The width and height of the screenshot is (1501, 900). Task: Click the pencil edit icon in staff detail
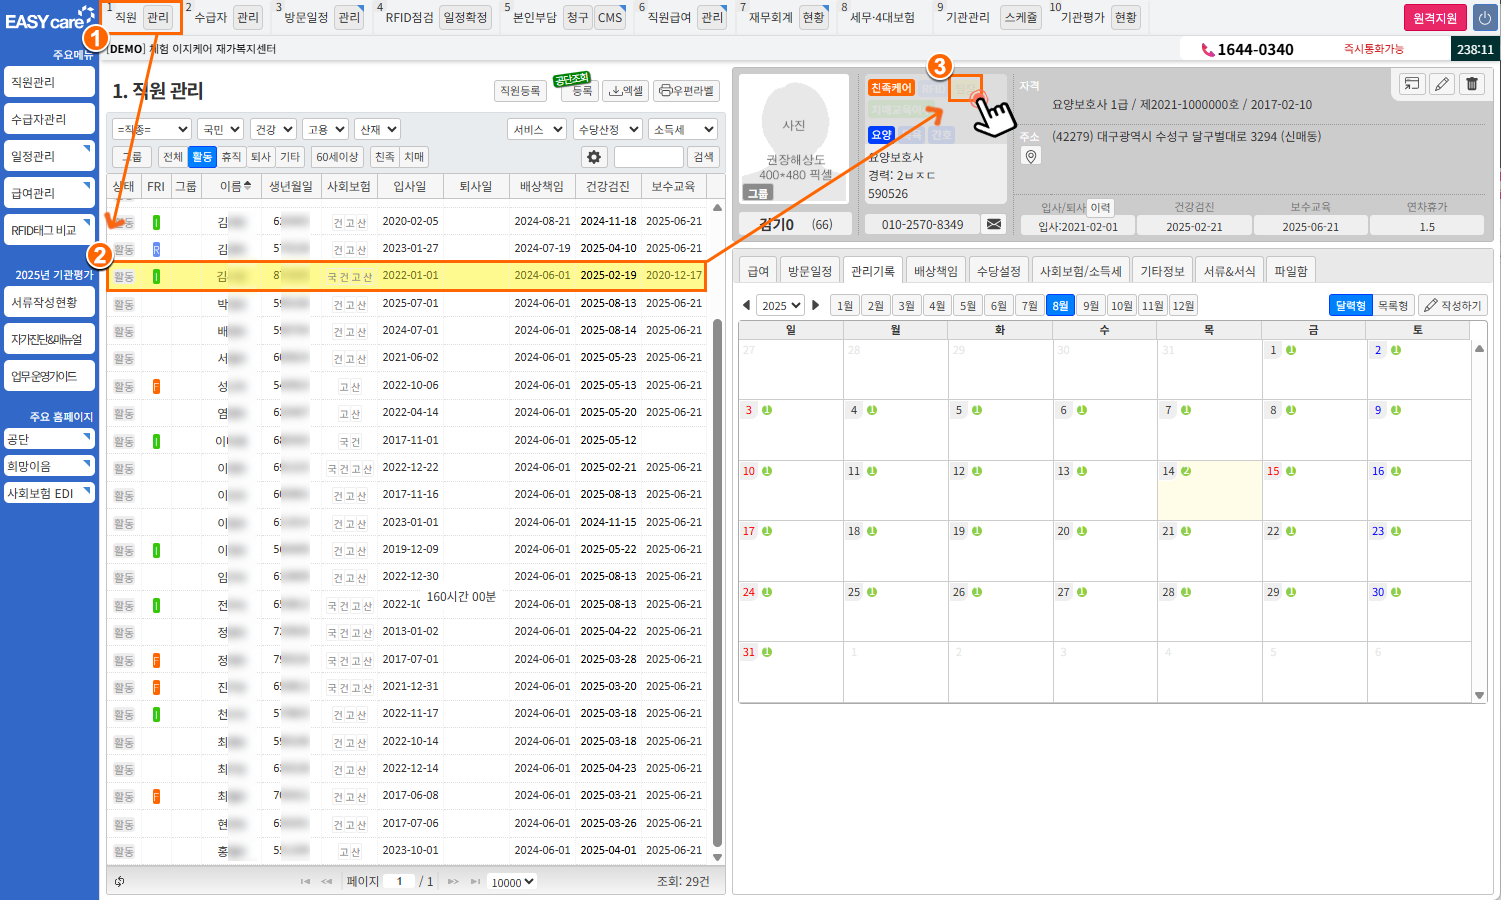click(1441, 84)
